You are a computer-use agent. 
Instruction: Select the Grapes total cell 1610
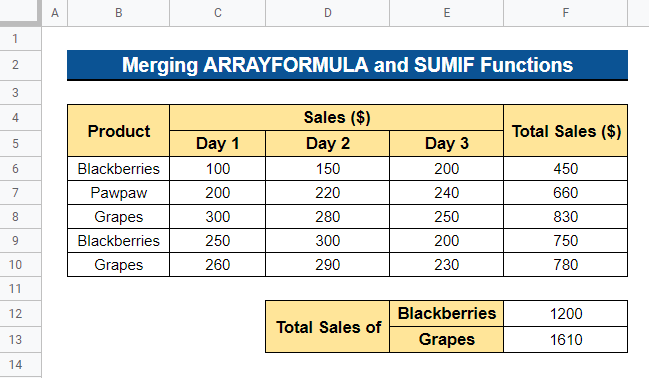[x=565, y=339]
